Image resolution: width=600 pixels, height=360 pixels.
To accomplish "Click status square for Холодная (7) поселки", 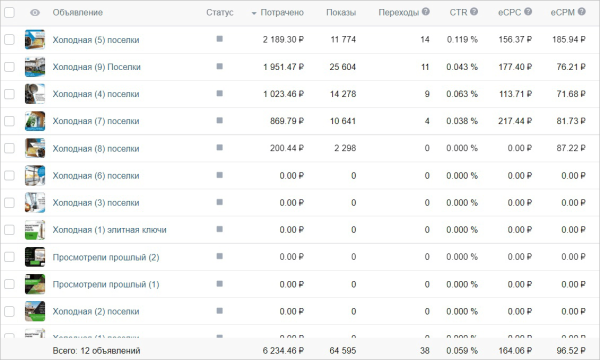I will click(220, 121).
